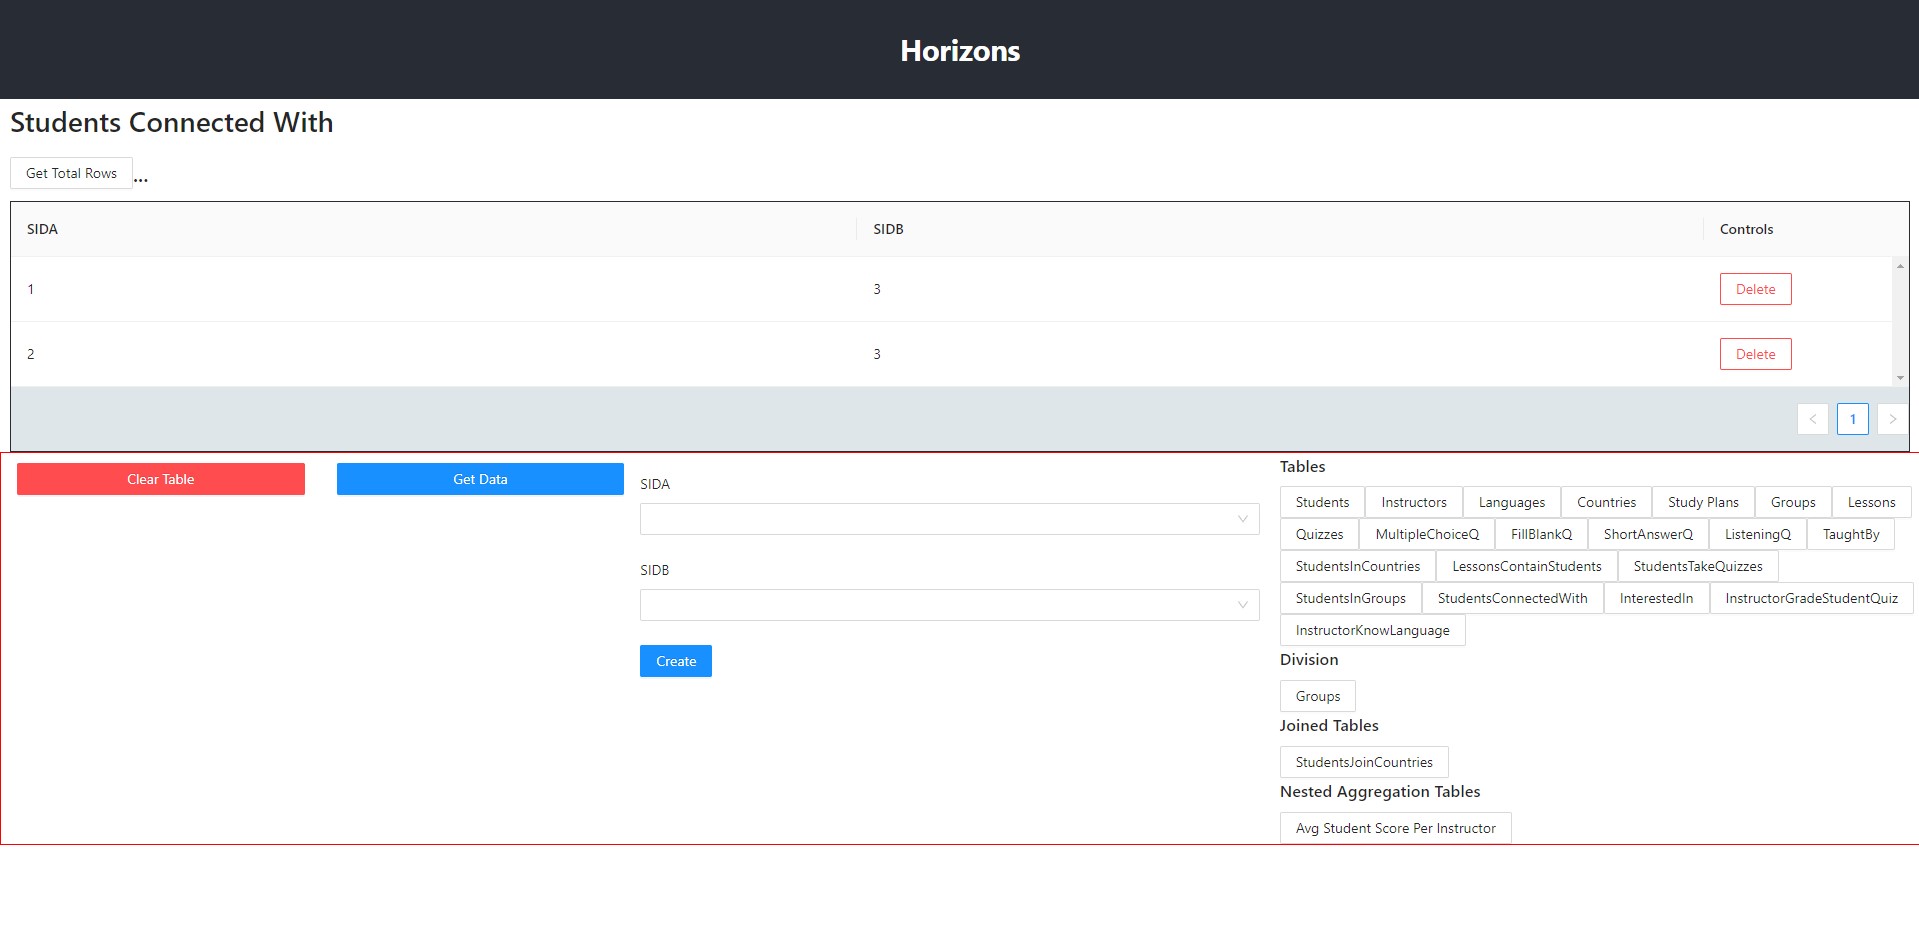This screenshot has width=1919, height=926.
Task: Click the Create button
Action: coord(675,661)
